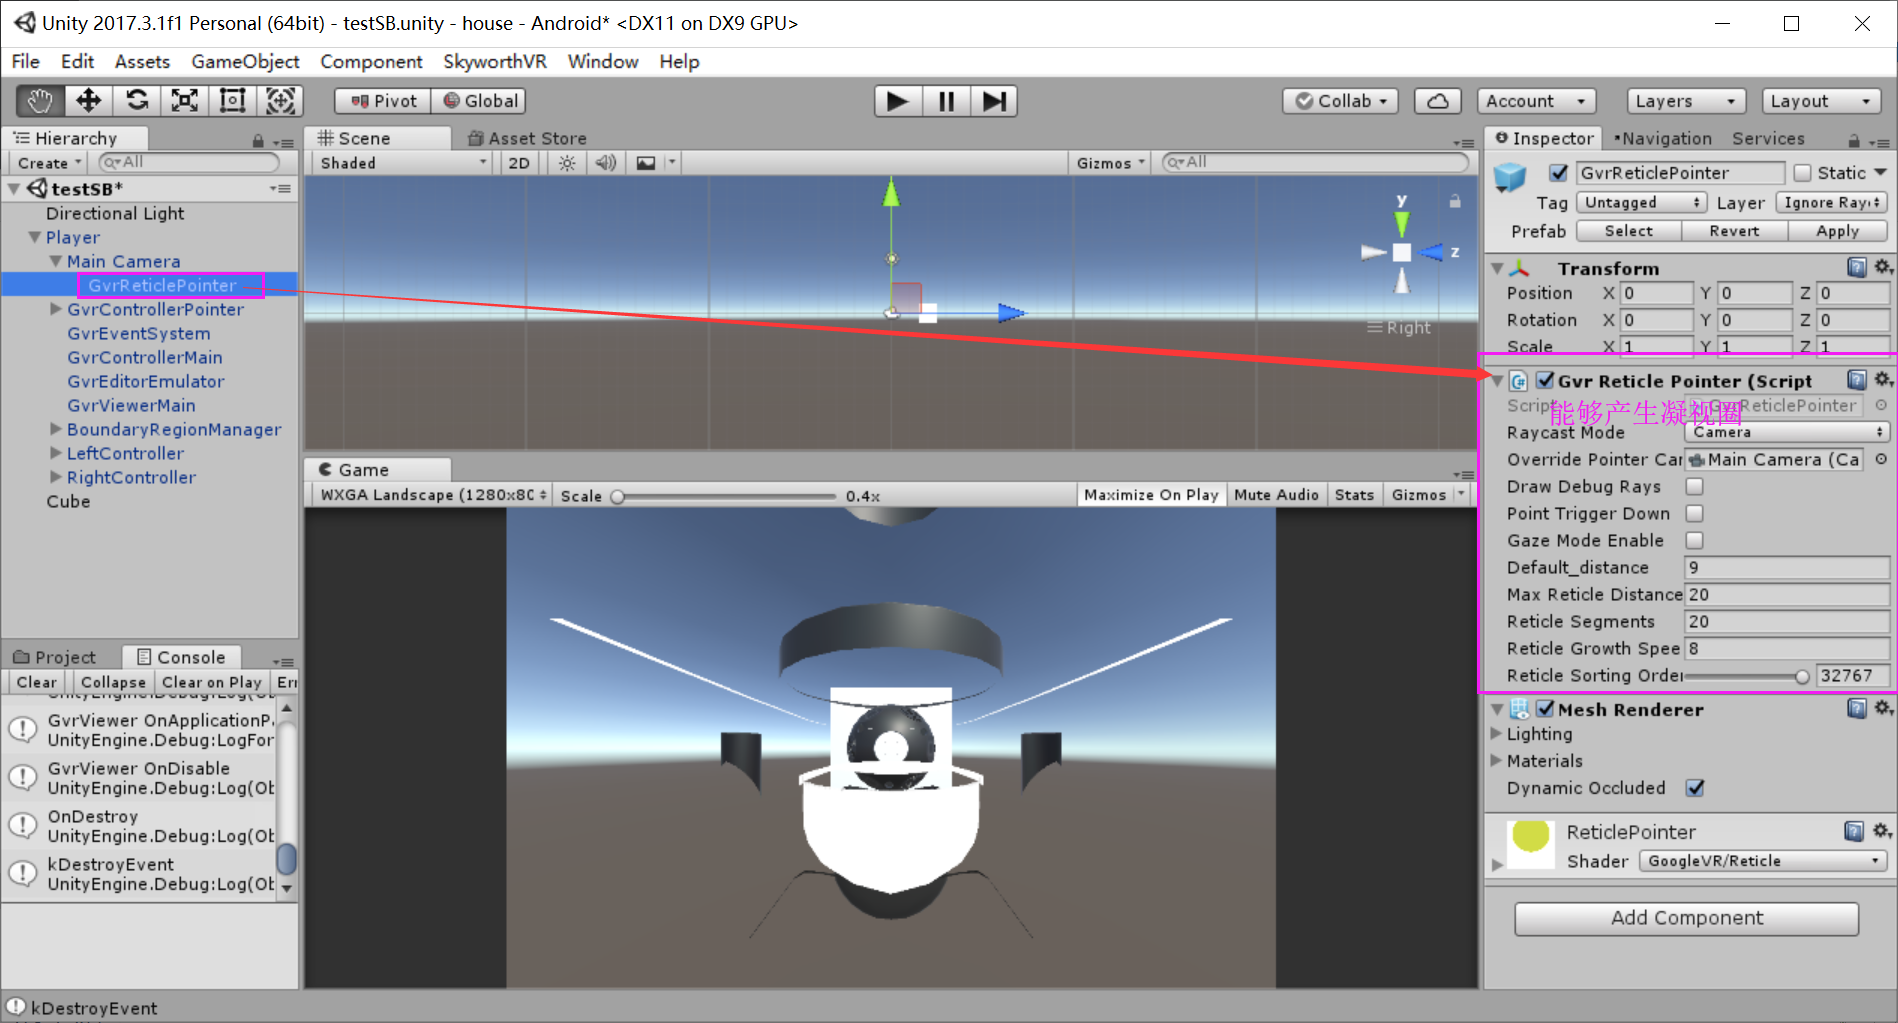The image size is (1898, 1023).
Task: Pause play mode with the pause icon
Action: click(945, 100)
